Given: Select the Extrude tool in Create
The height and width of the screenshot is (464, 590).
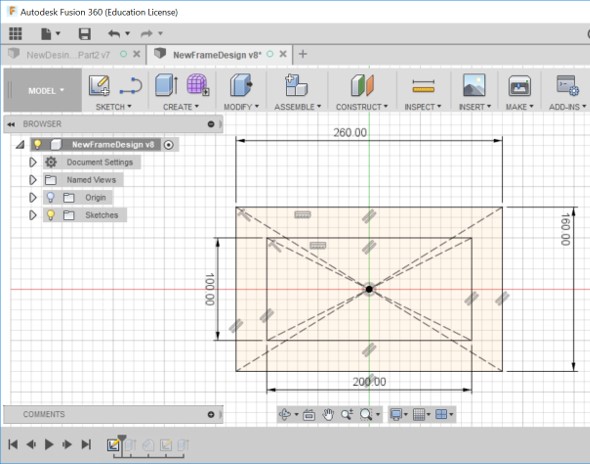Looking at the screenshot, I should point(166,85).
